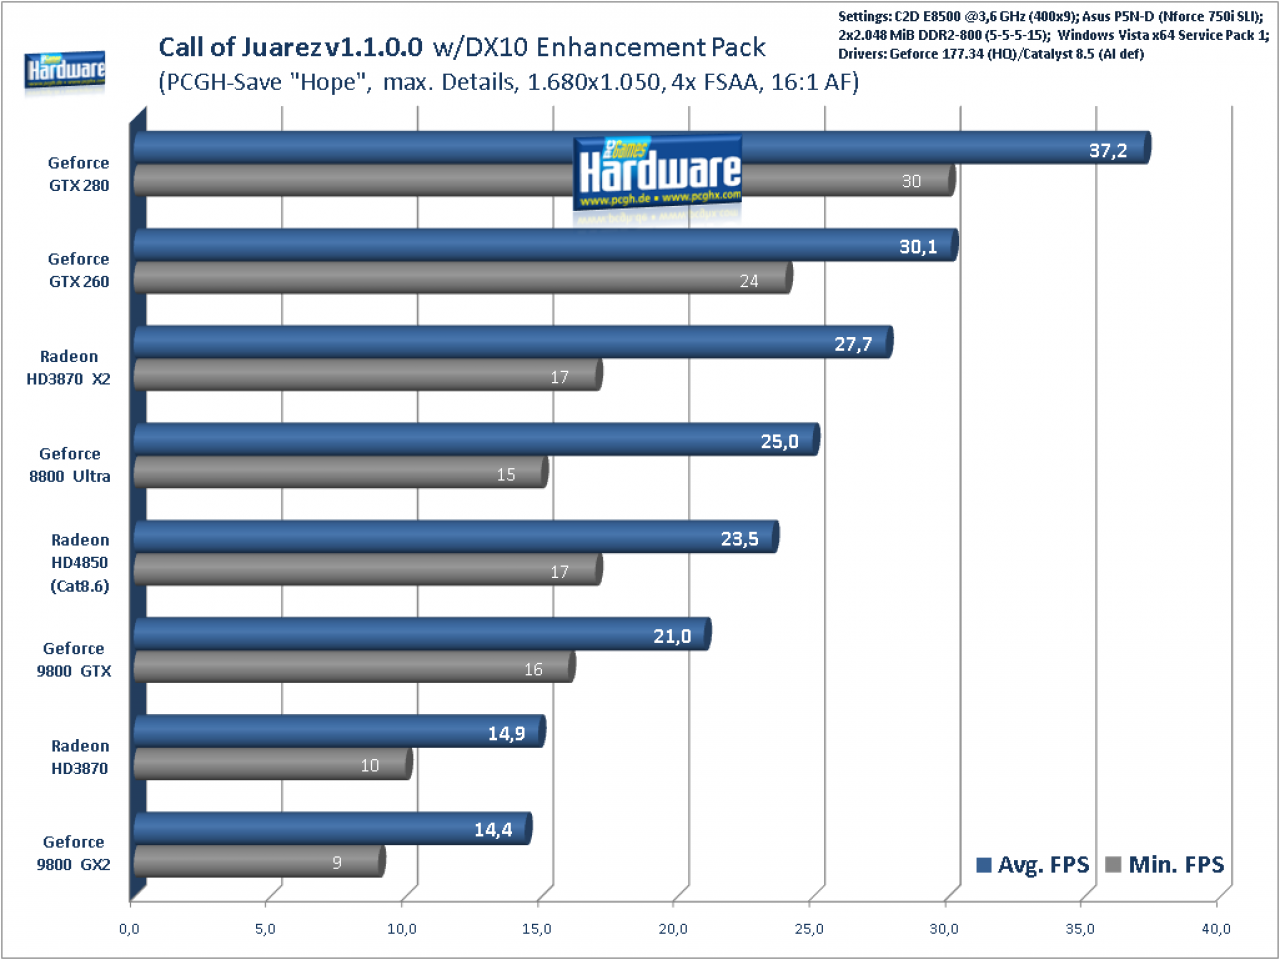Select the settings line mentioning C2D E8500

(x=1053, y=16)
